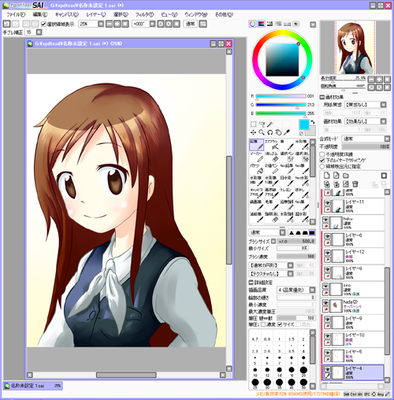
Task: Select the eyedropper color picker tool
Action: pos(287,132)
